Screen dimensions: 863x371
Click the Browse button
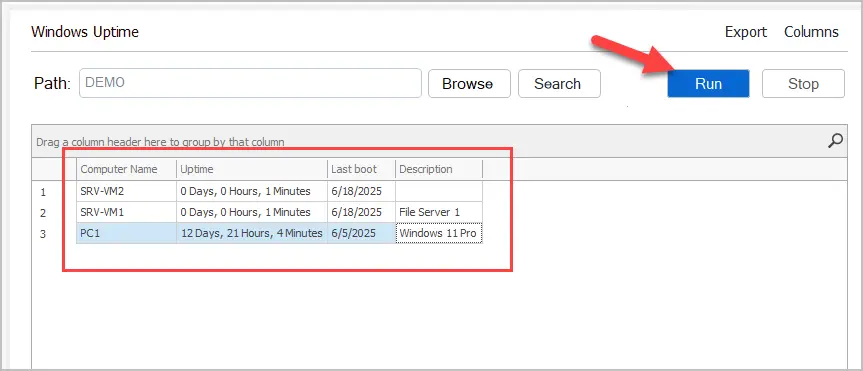point(469,84)
